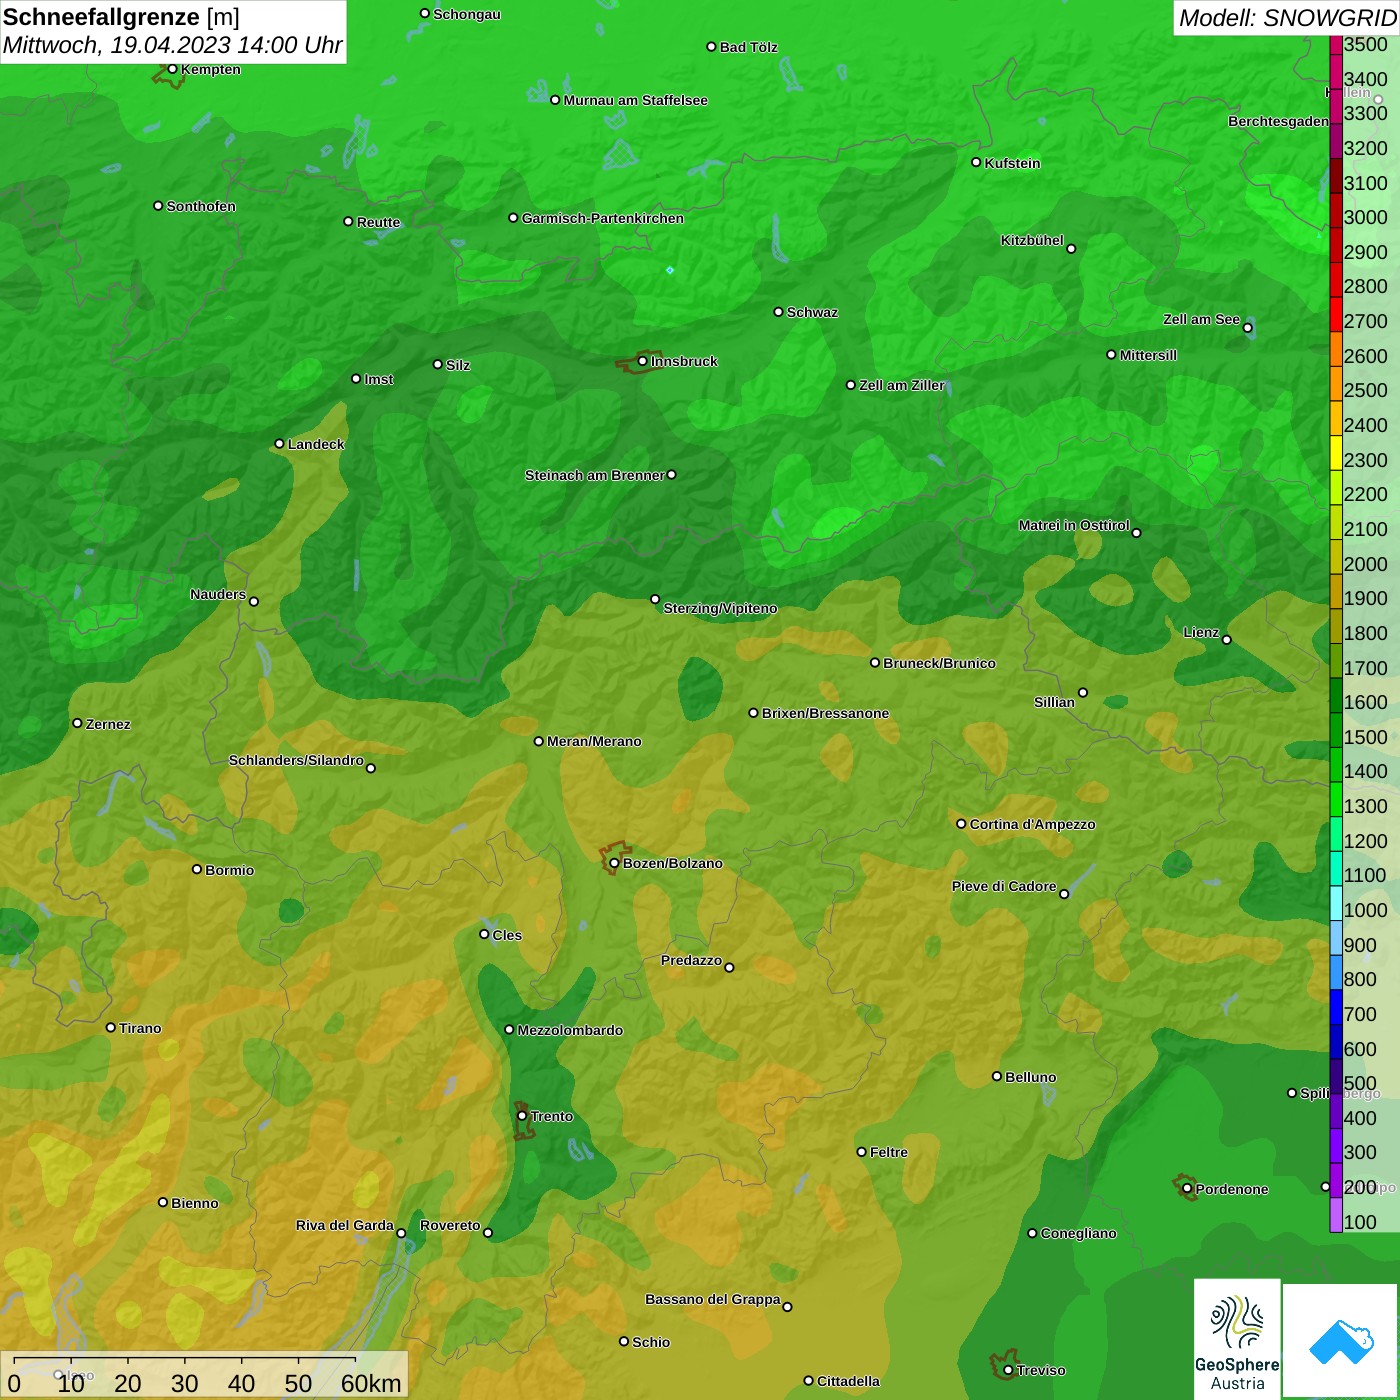Click the Cortina d'Ampezzo marker
The height and width of the screenshot is (1400, 1400).
(x=961, y=824)
